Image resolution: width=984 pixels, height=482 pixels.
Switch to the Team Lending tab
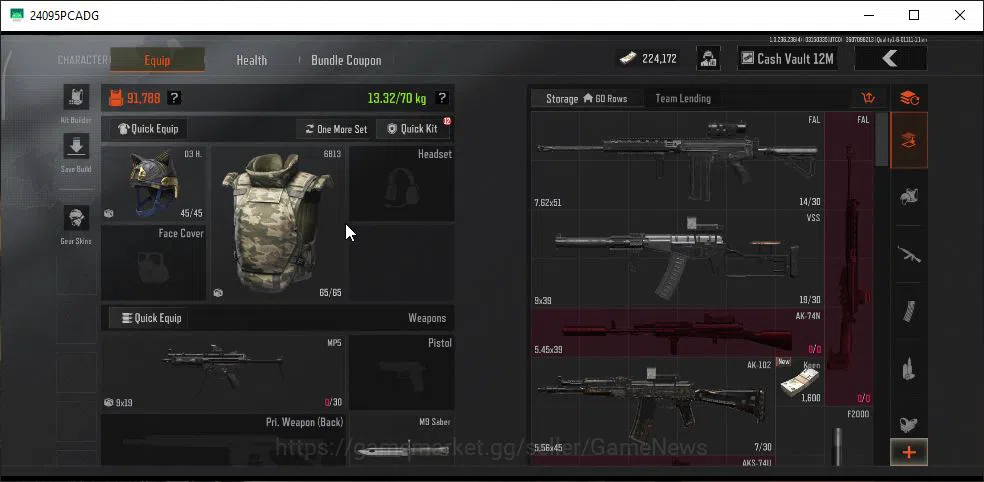683,99
